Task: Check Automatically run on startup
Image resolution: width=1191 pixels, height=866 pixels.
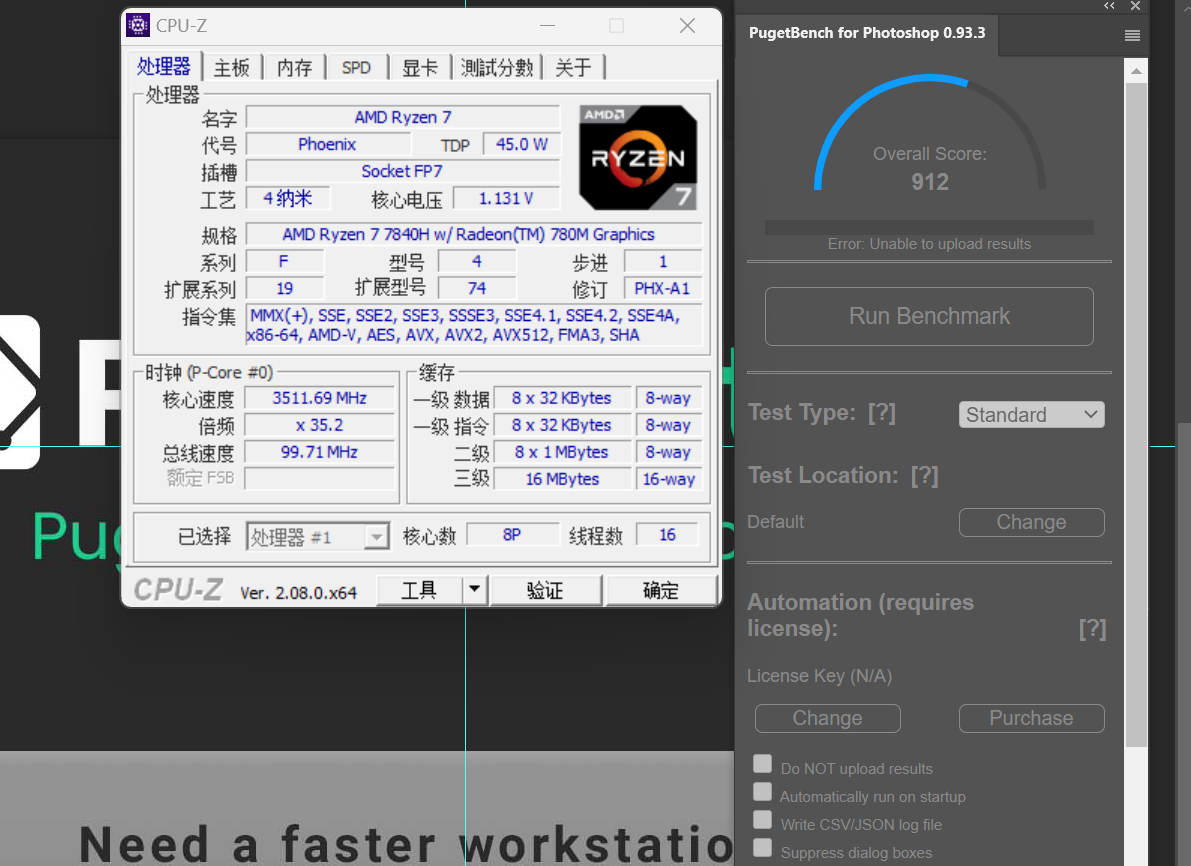Action: coord(763,793)
